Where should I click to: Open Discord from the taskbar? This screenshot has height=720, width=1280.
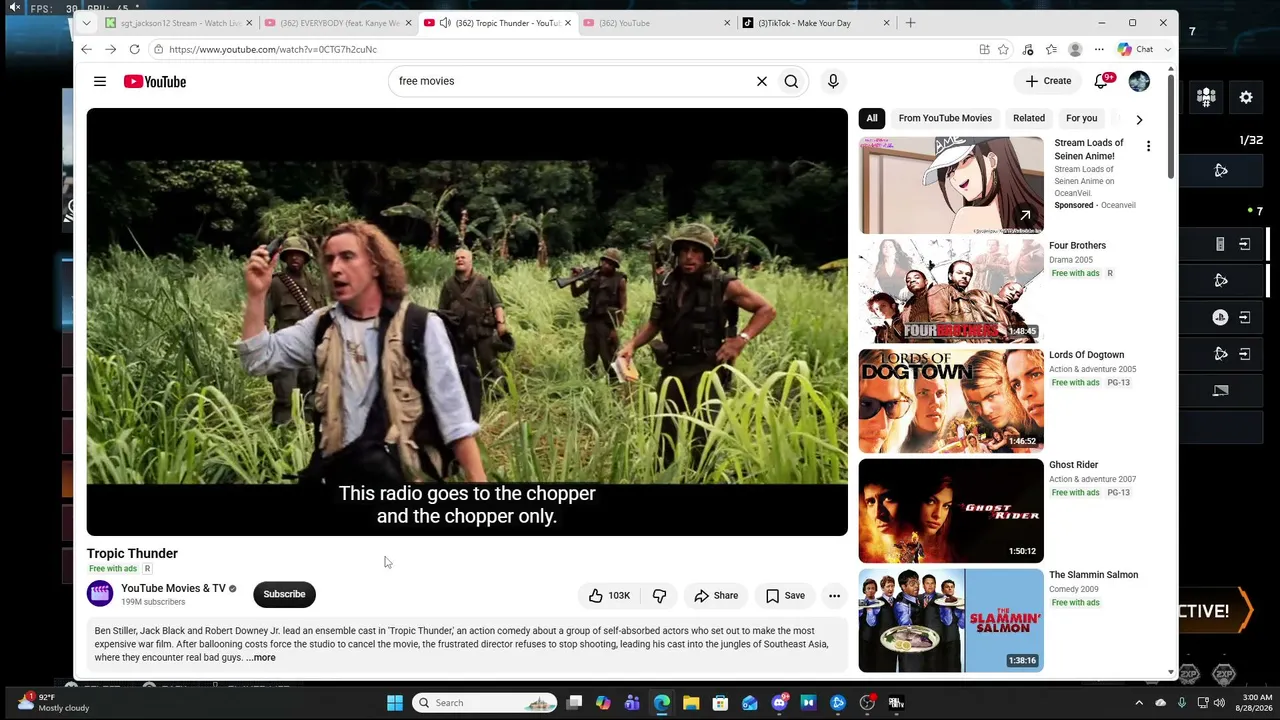[x=779, y=703]
